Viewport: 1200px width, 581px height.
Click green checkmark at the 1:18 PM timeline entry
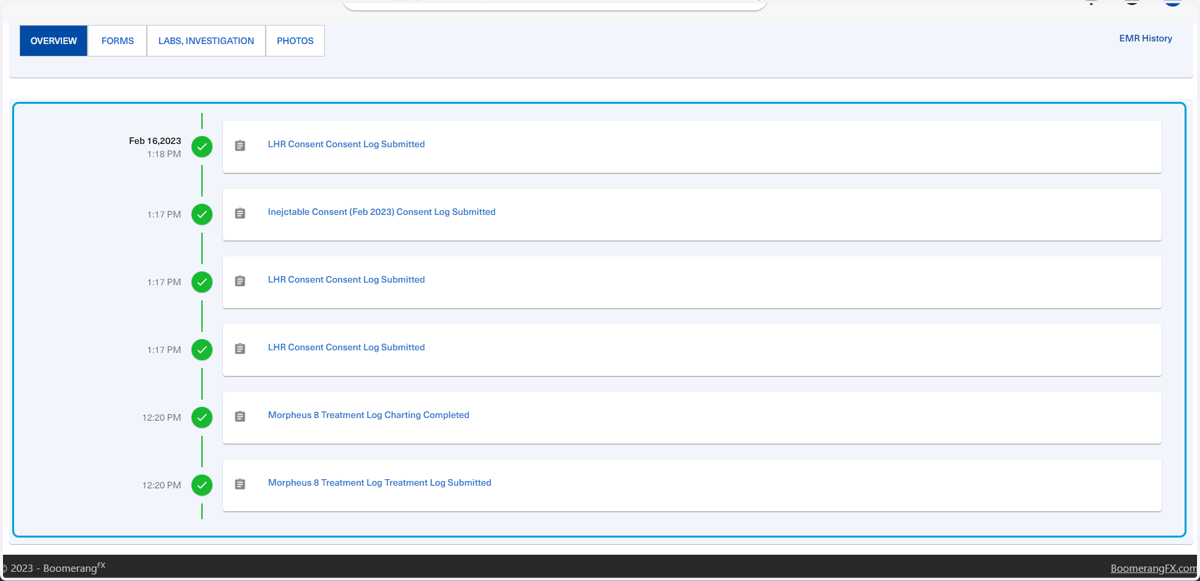click(x=202, y=147)
